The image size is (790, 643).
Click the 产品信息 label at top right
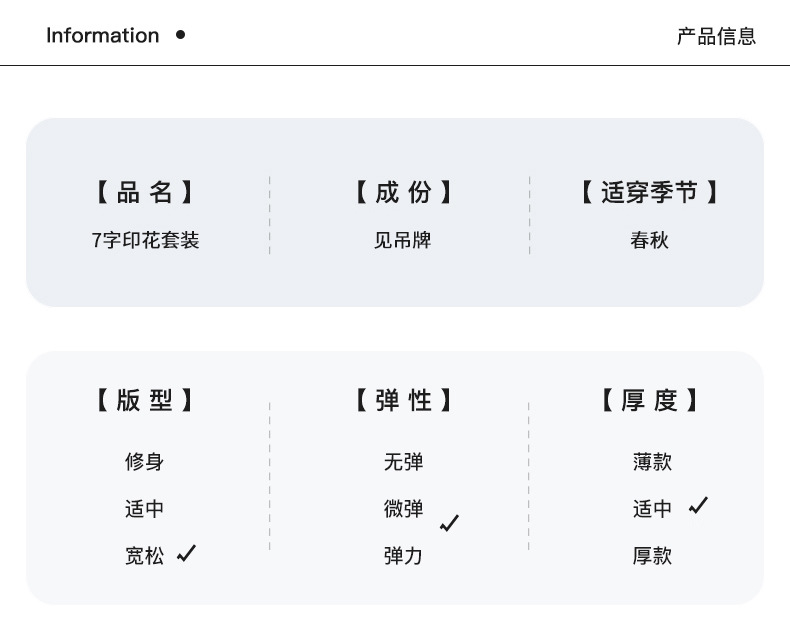pos(716,37)
